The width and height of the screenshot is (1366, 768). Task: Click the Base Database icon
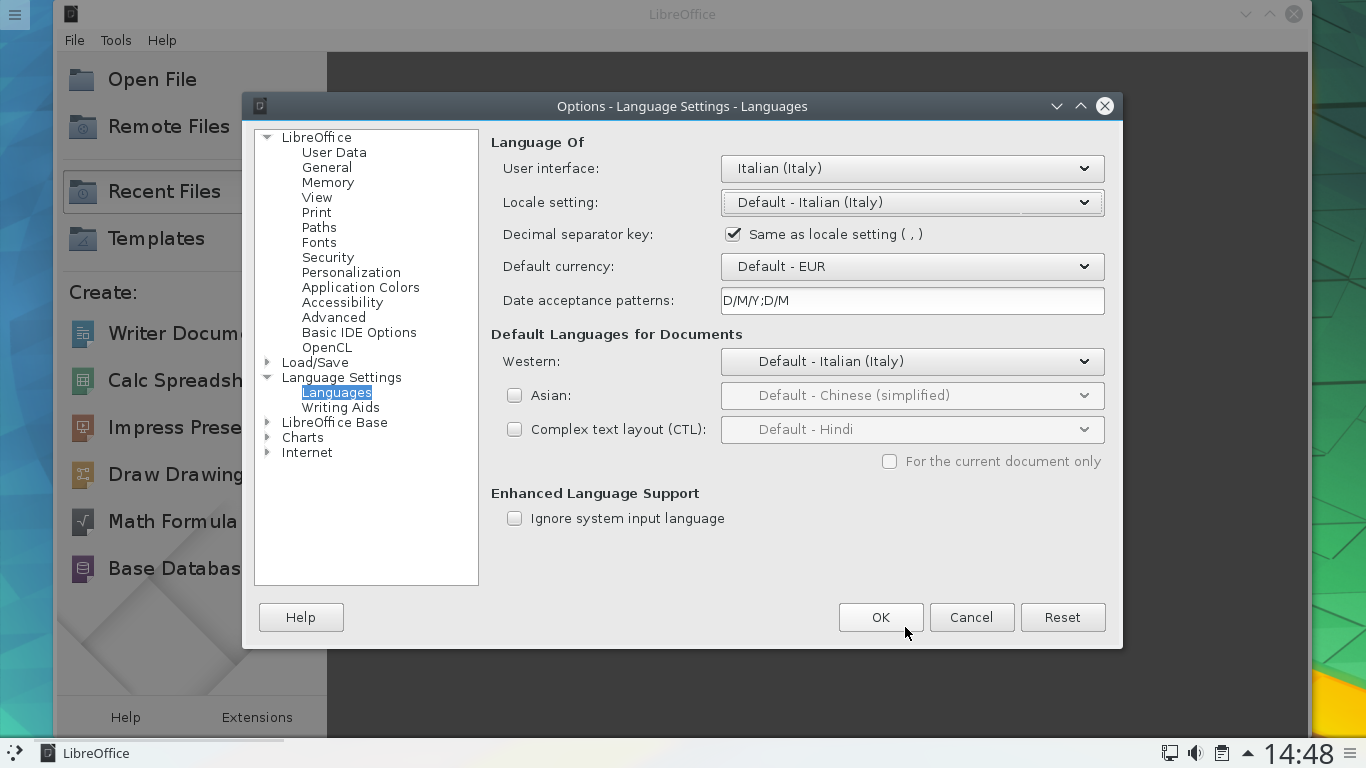[83, 568]
